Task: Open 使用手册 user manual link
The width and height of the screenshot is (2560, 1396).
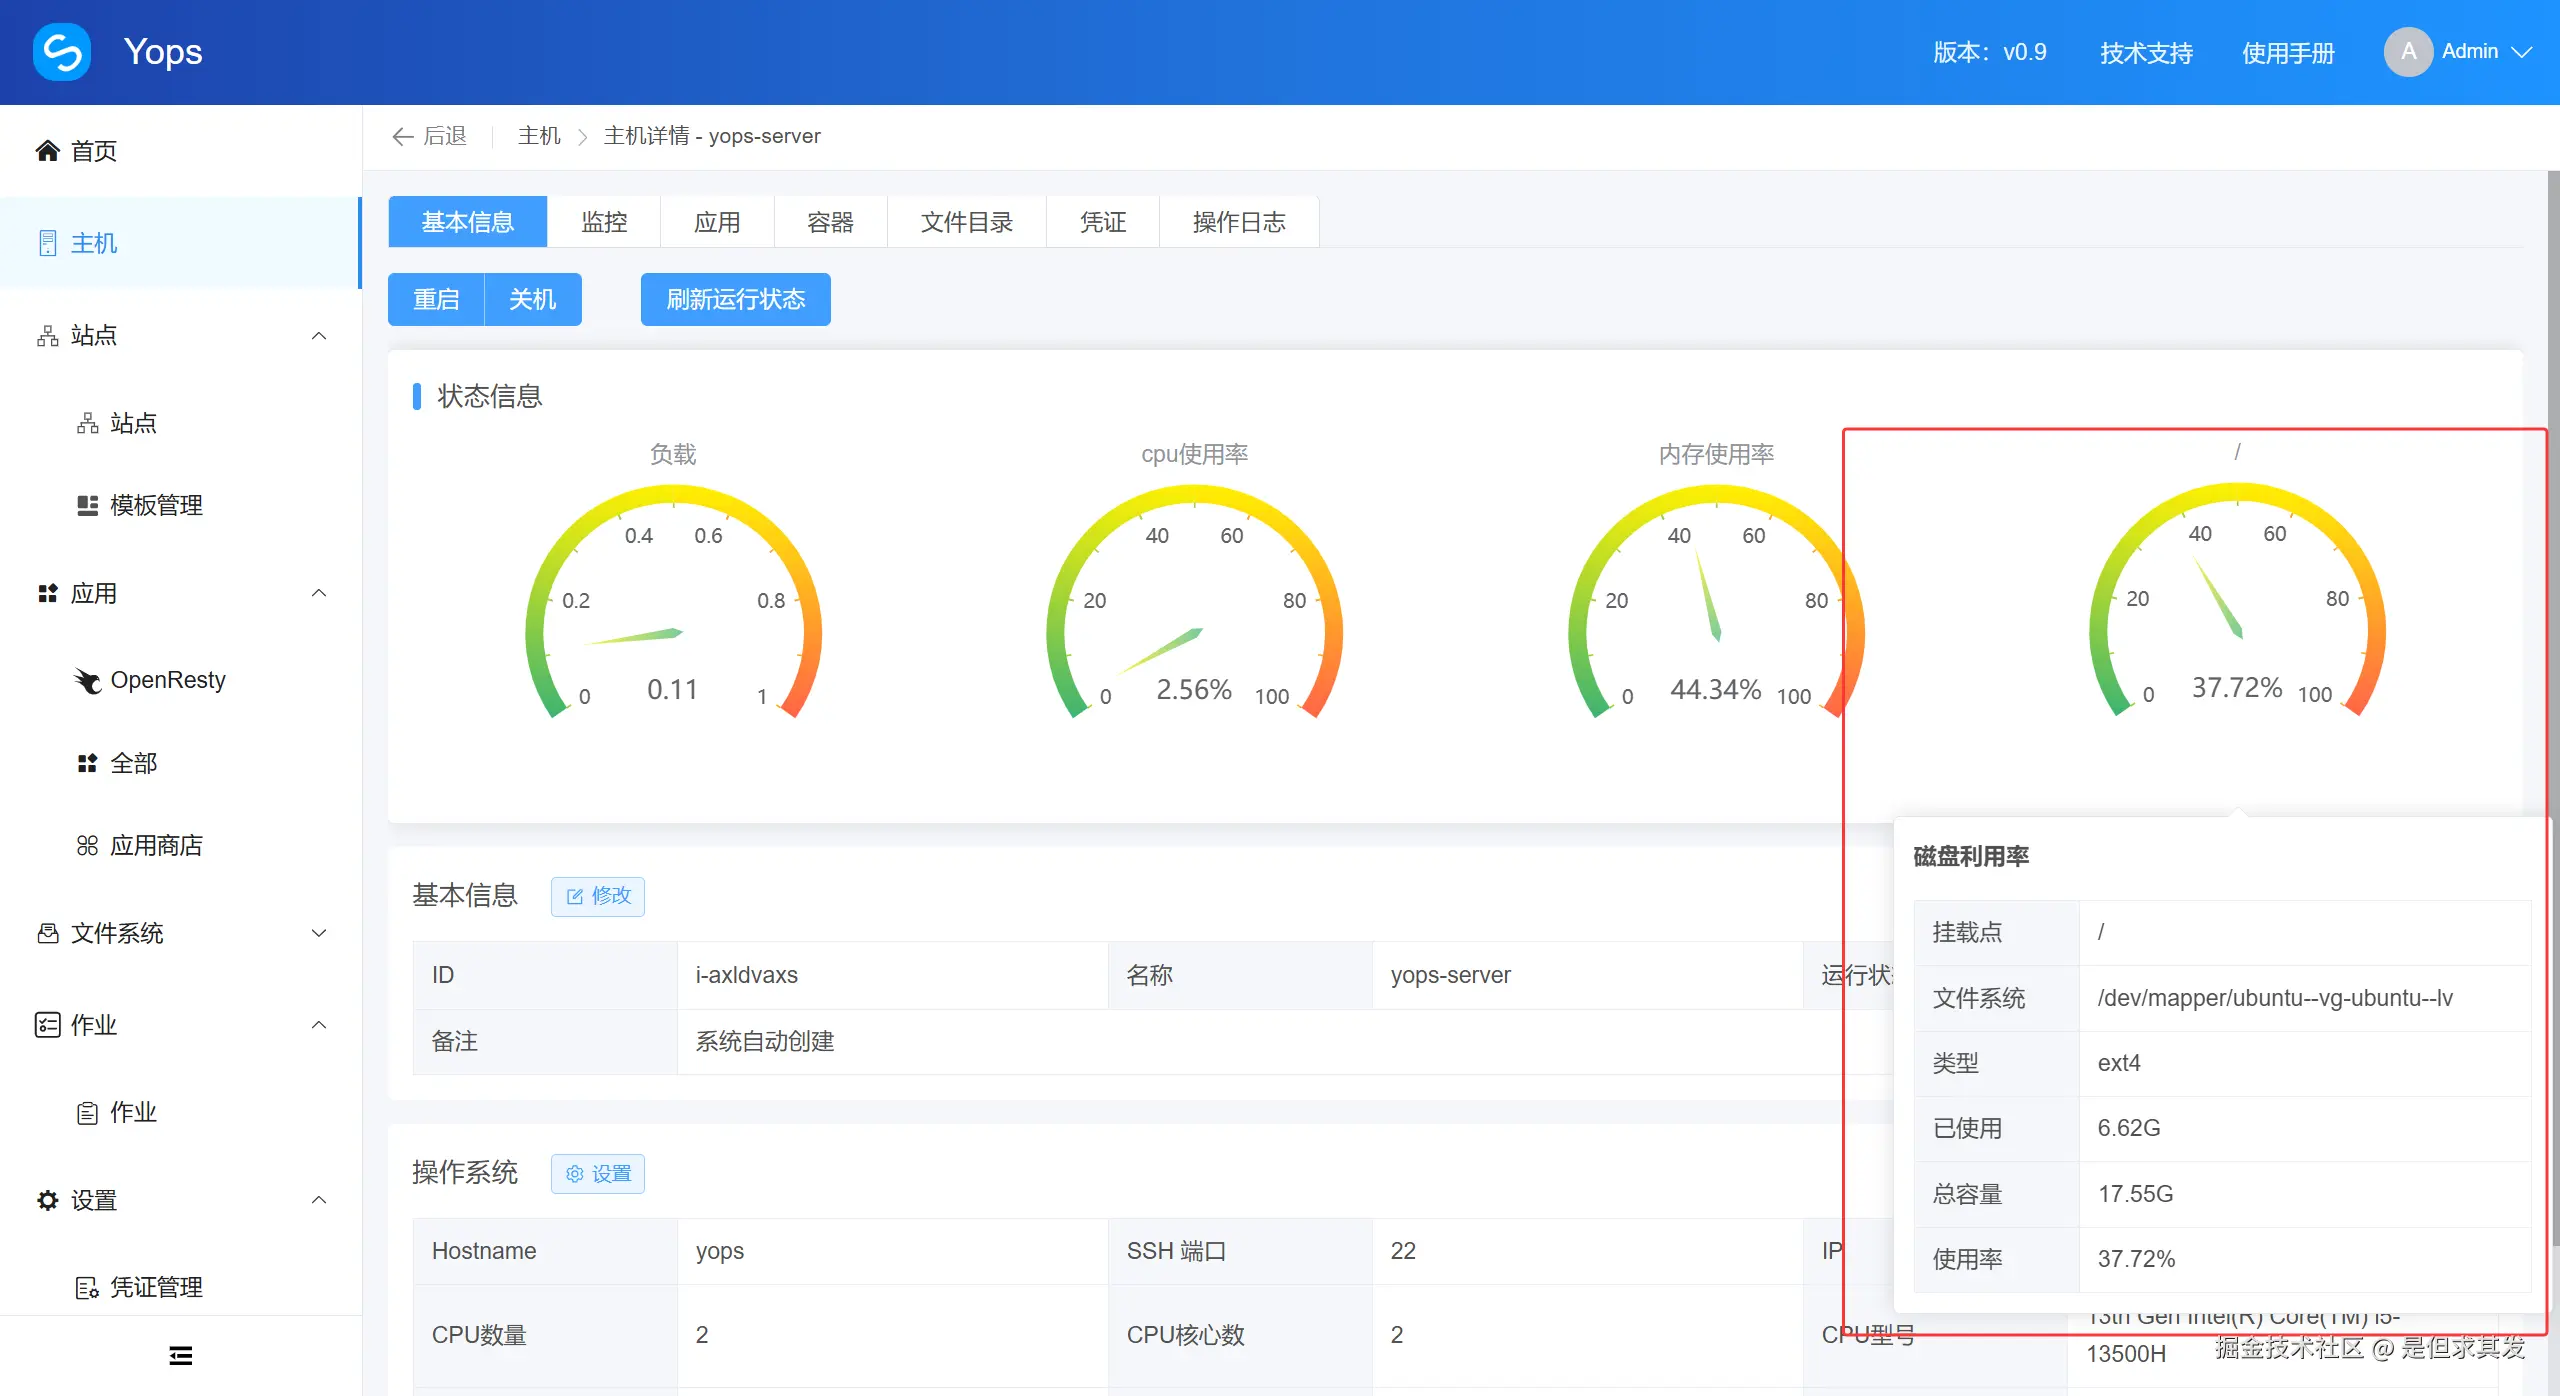Action: [x=2290, y=52]
